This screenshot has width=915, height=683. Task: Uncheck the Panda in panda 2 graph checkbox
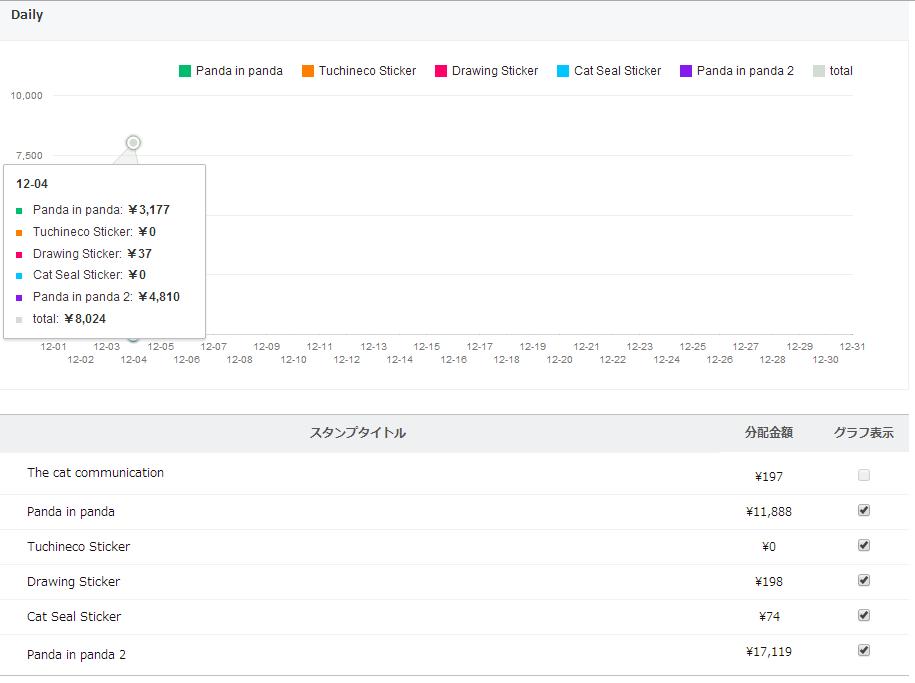point(864,650)
